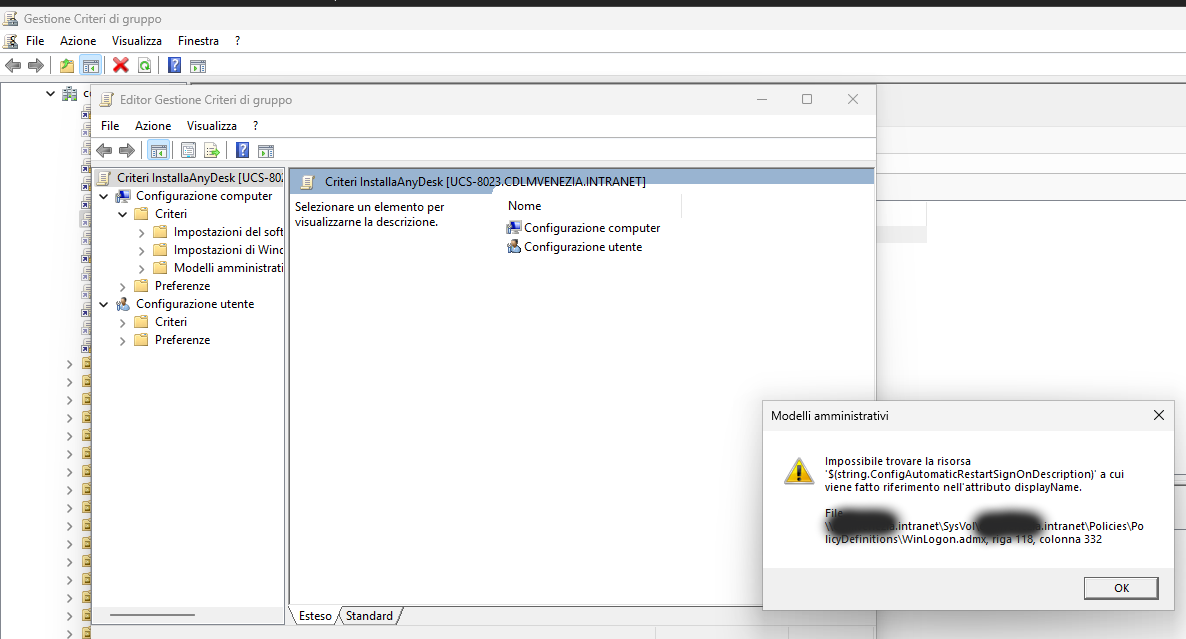
Task: Open File menu in Gestione Criteri di gruppo
Action: (35, 41)
